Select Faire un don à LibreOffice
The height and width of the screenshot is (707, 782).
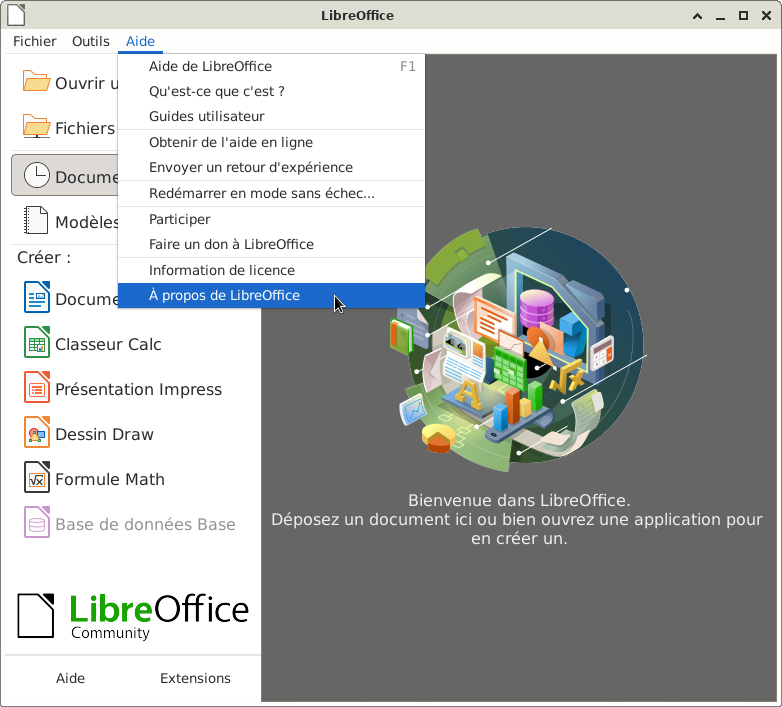271,244
